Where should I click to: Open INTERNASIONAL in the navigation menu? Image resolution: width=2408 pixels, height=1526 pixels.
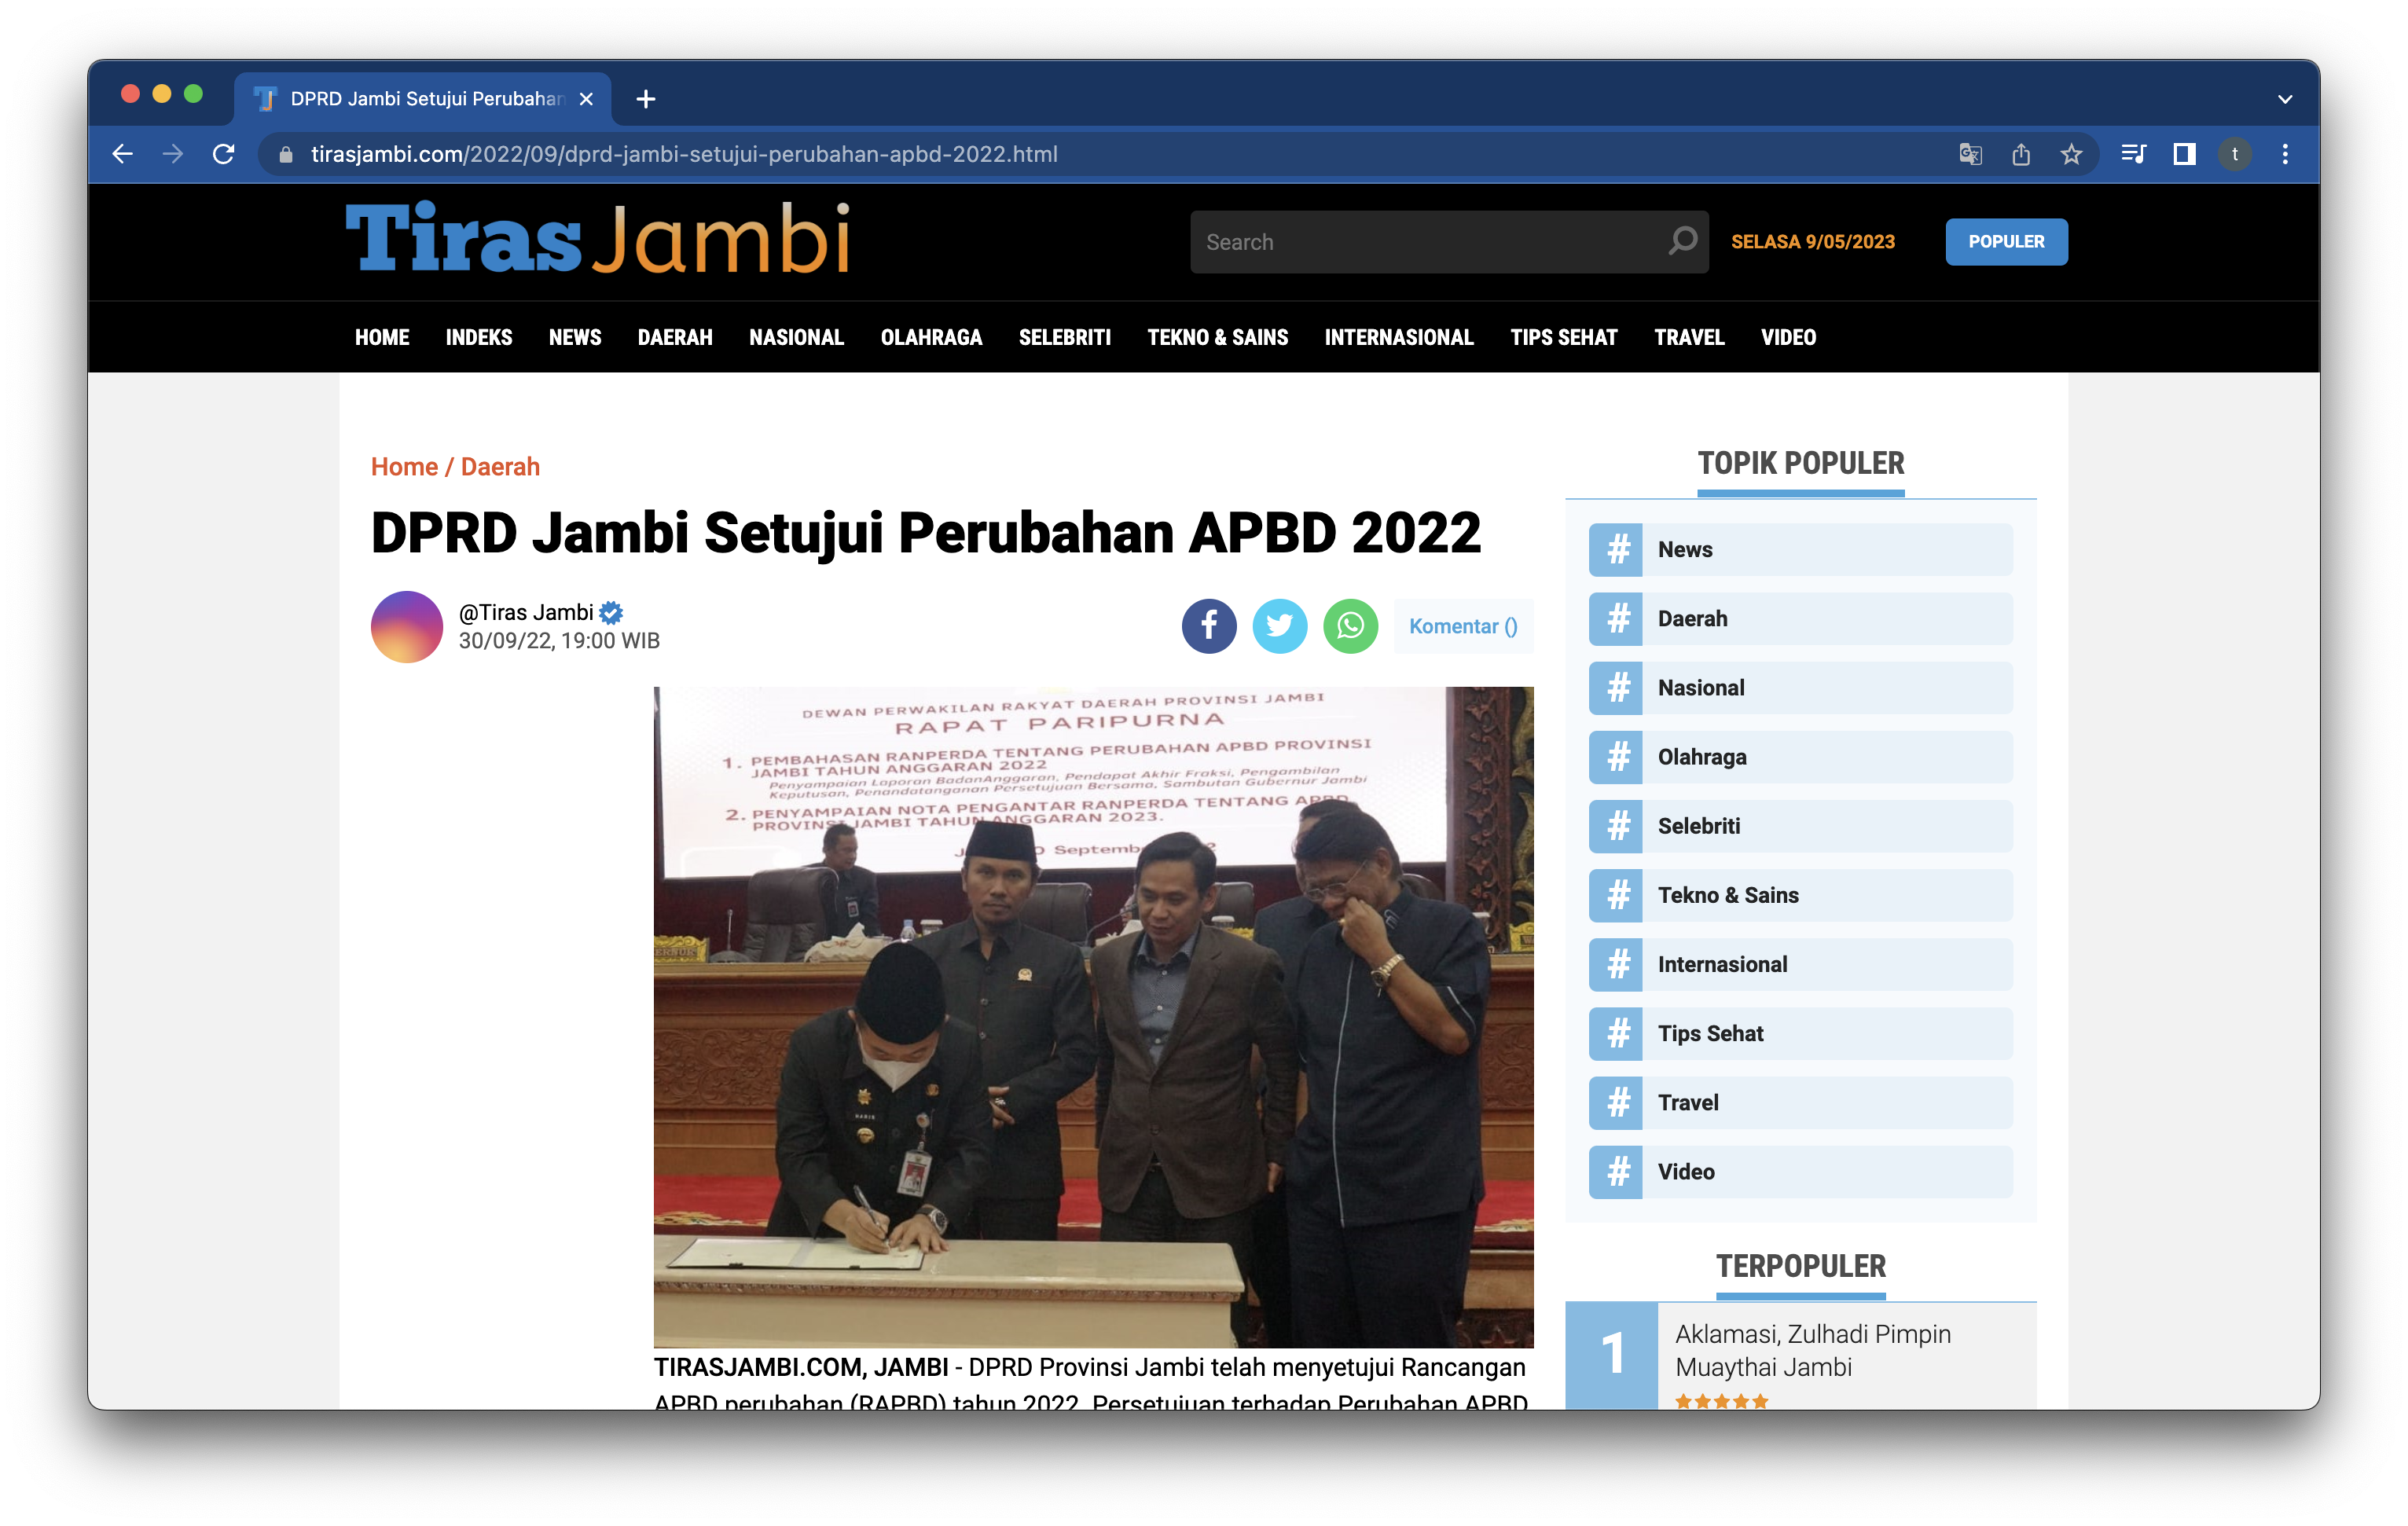tap(1398, 337)
